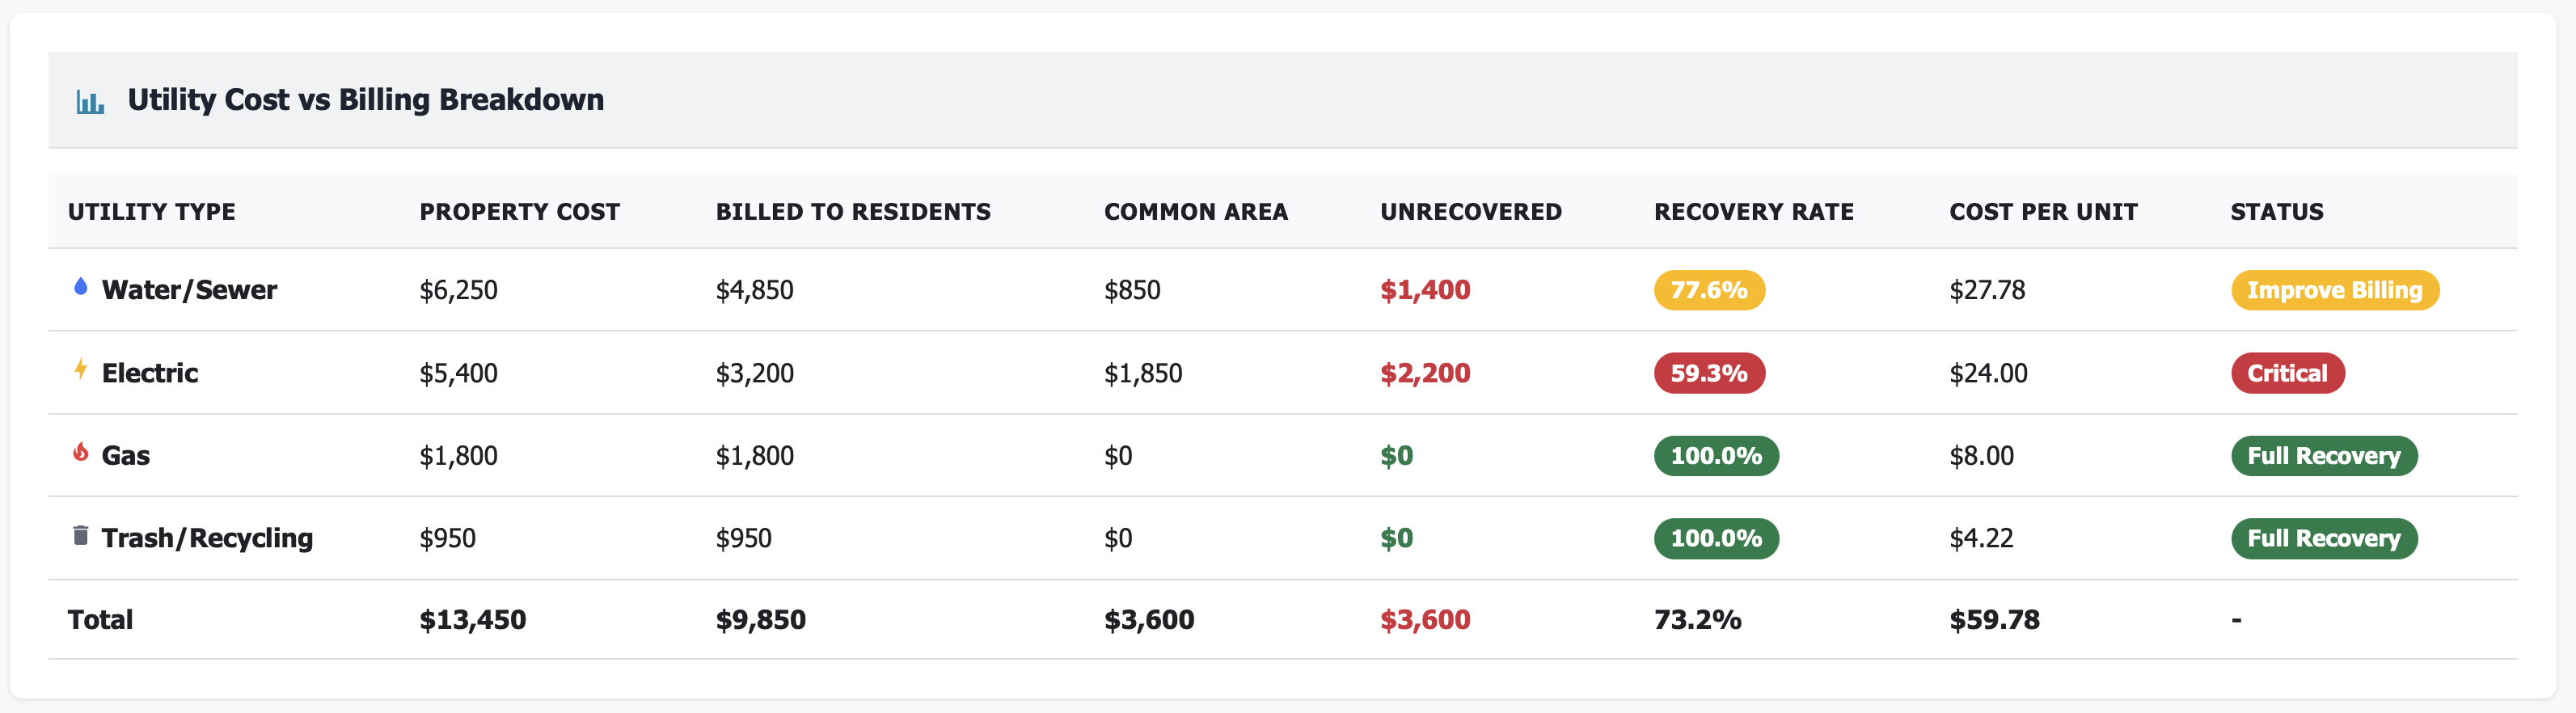Click the Cost Per Unit header
2576x713 pixels.
pos(2043,212)
